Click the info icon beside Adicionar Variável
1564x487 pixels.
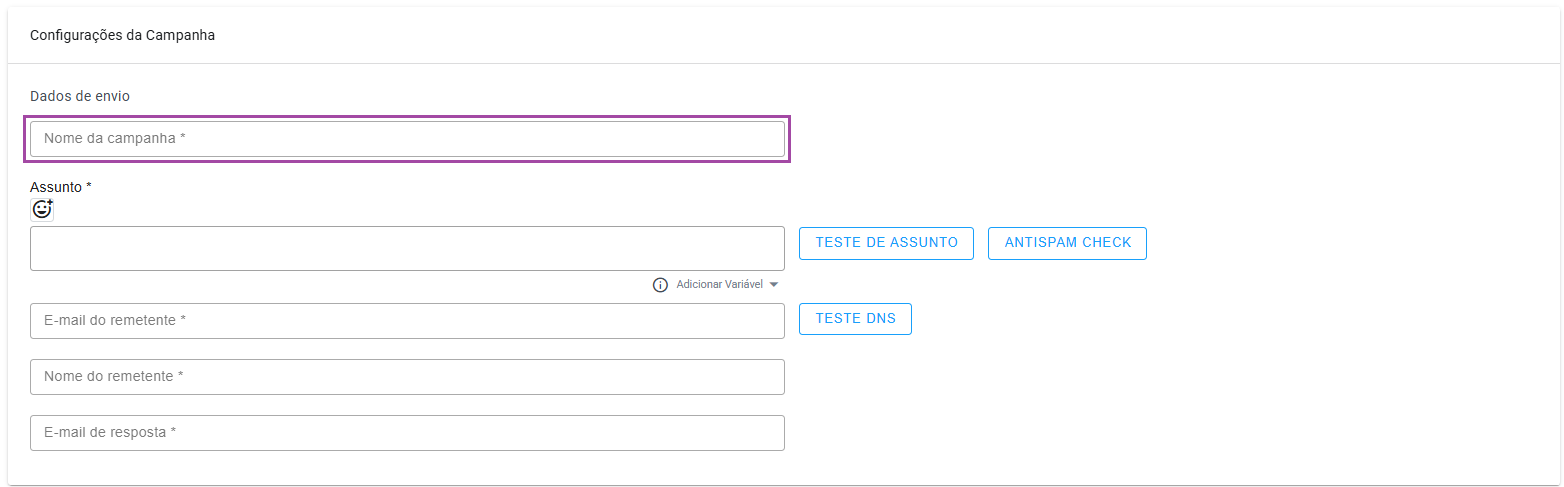click(660, 285)
